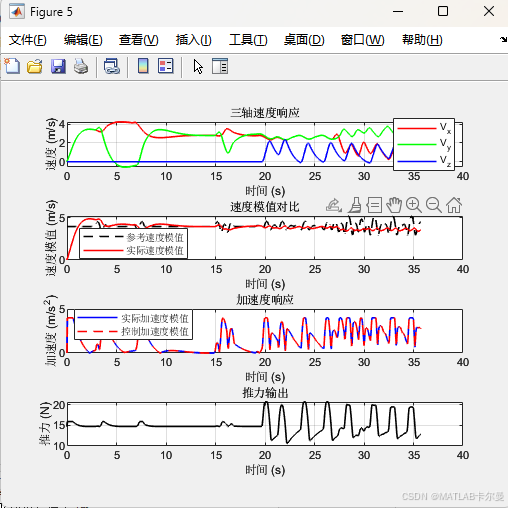Click the MATLAB logo in title bar
Image resolution: width=508 pixels, height=508 pixels.
(17, 12)
